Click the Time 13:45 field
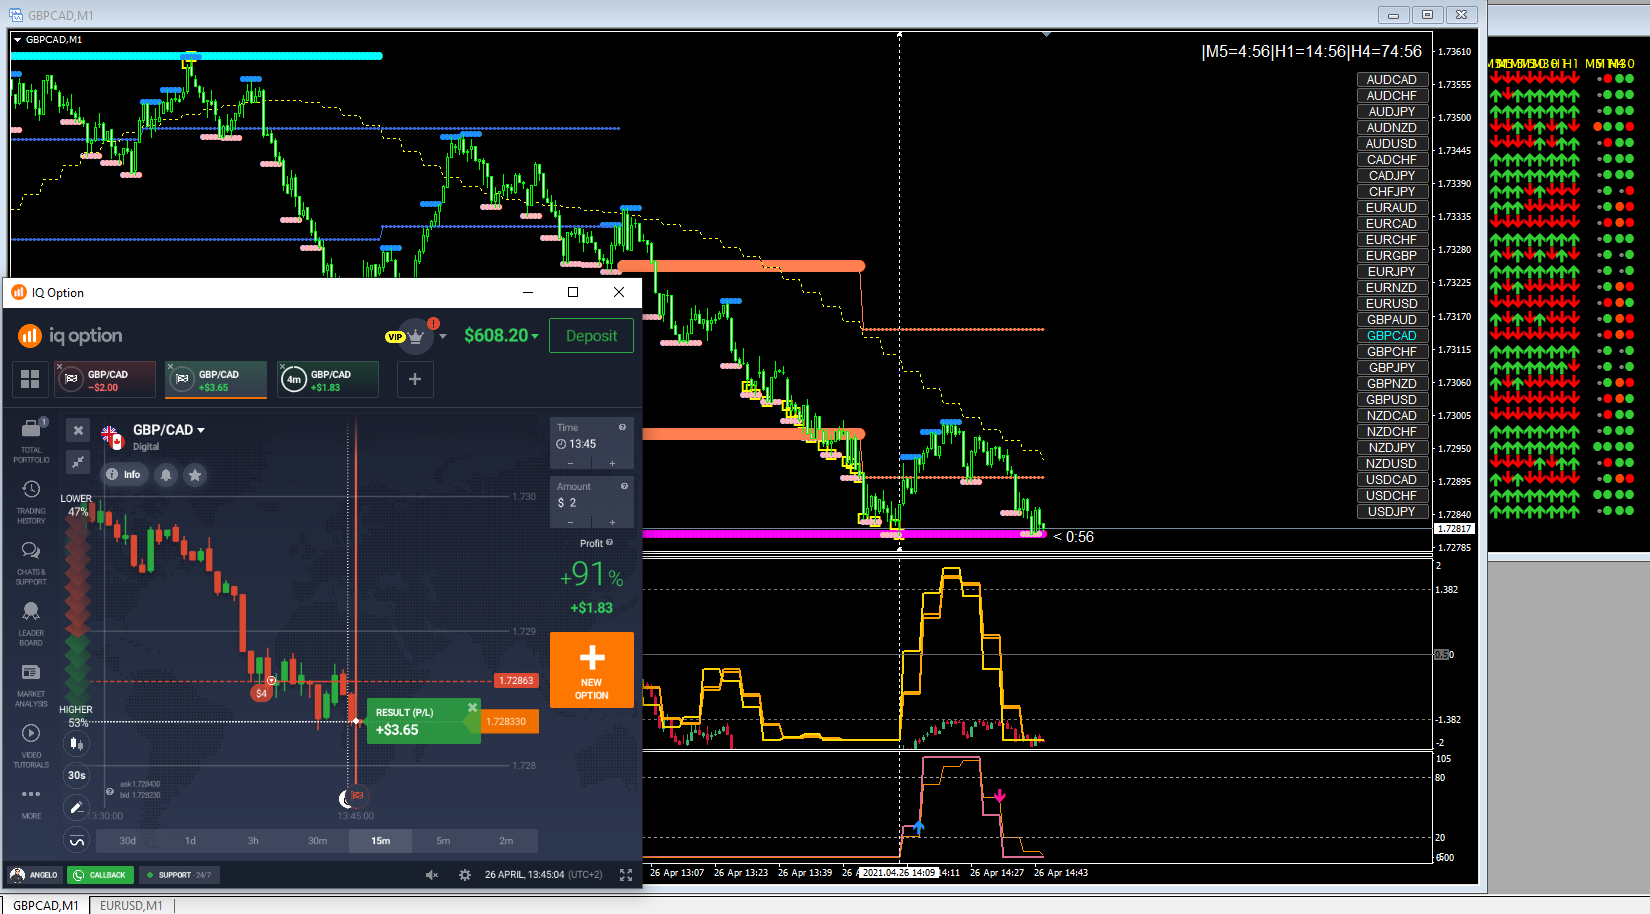 [x=591, y=444]
